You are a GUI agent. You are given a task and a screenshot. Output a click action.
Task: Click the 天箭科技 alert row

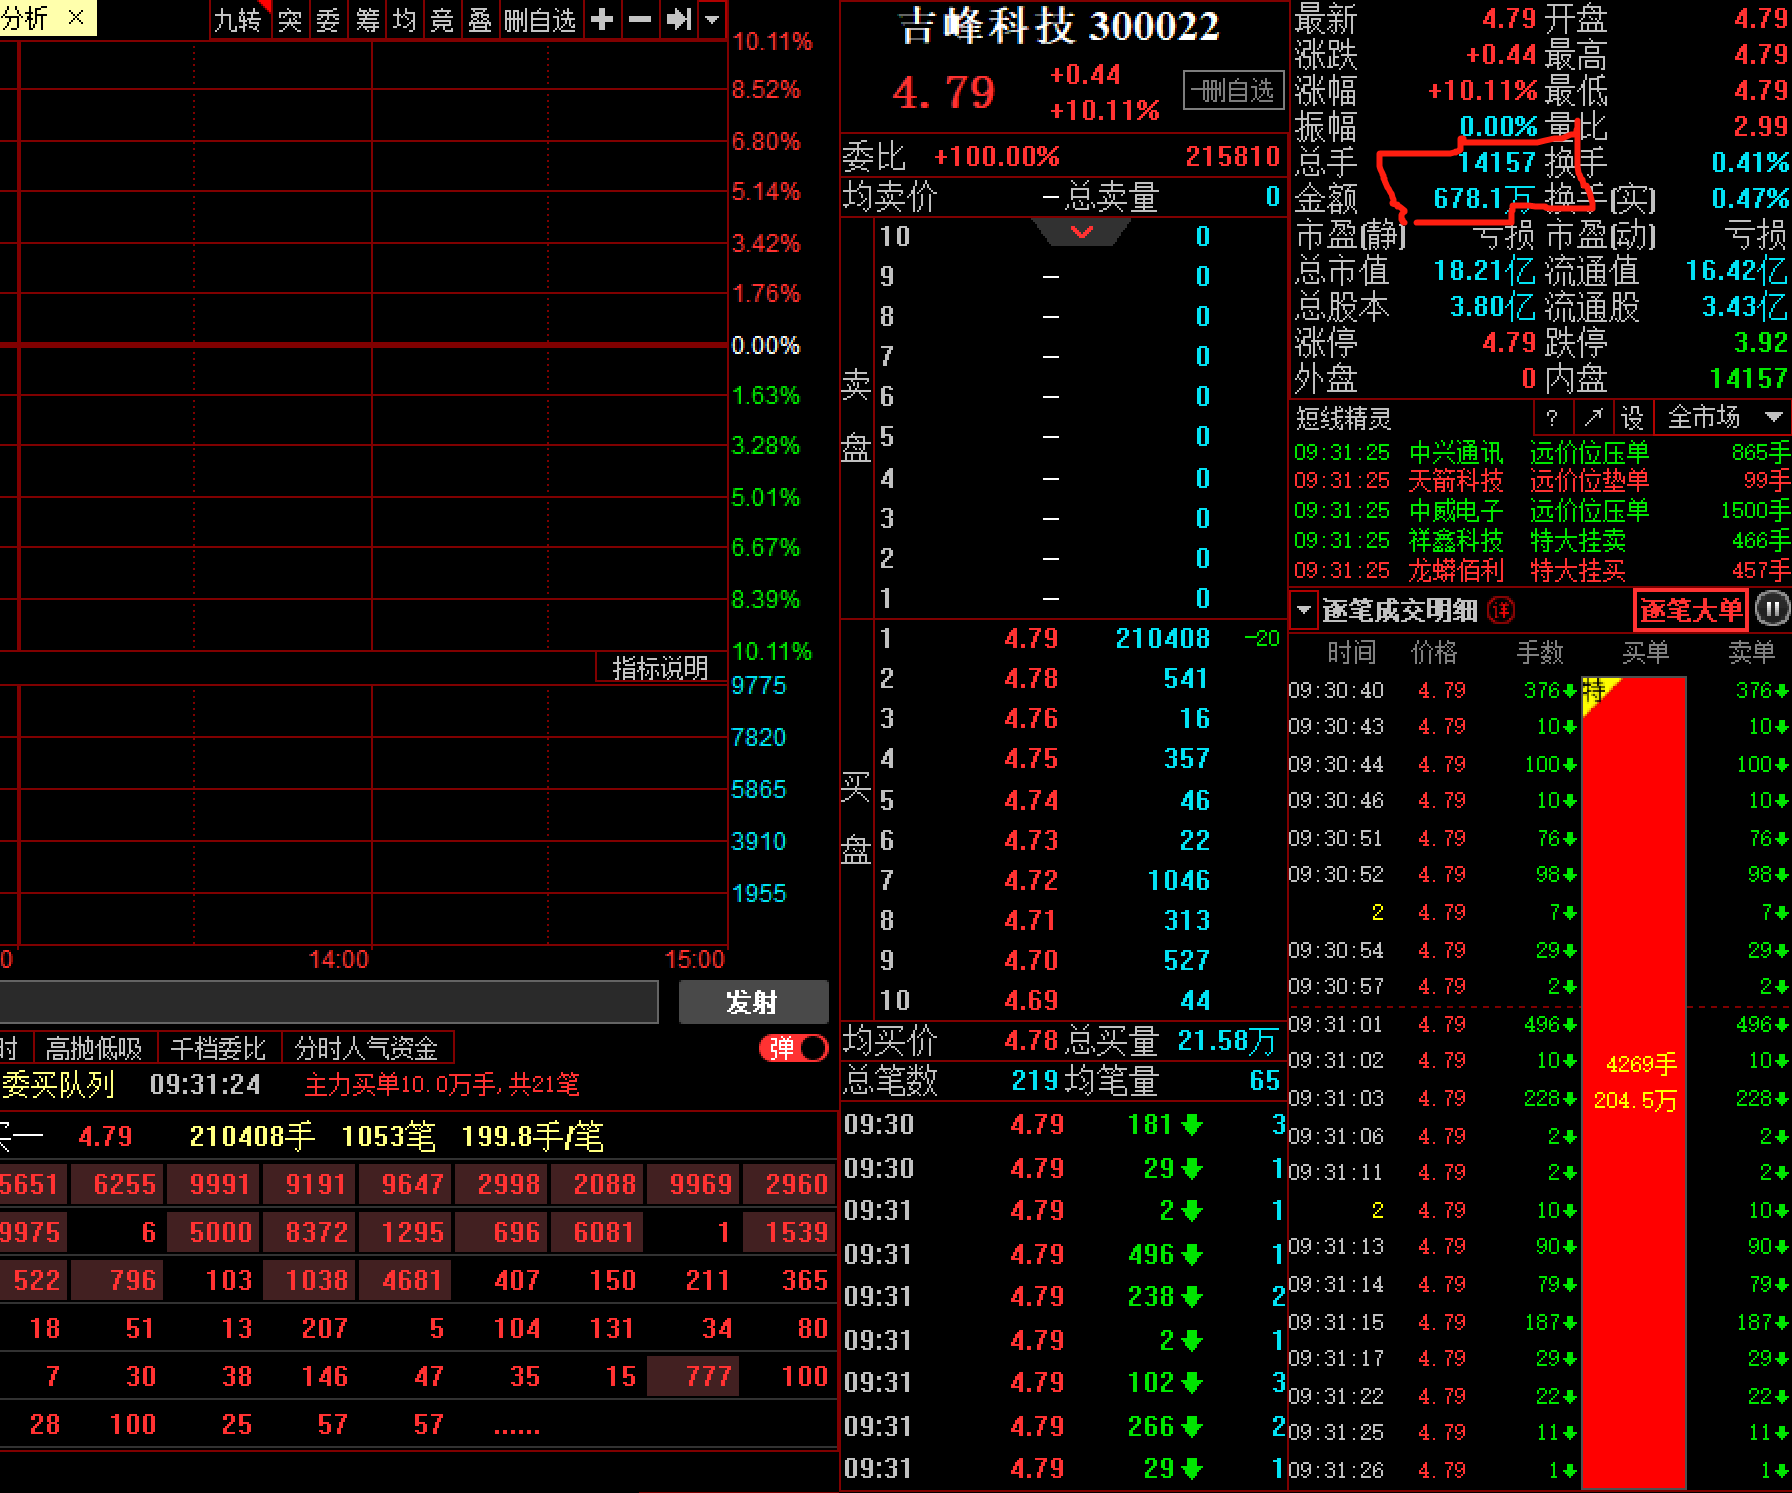pyautogui.click(x=1541, y=481)
